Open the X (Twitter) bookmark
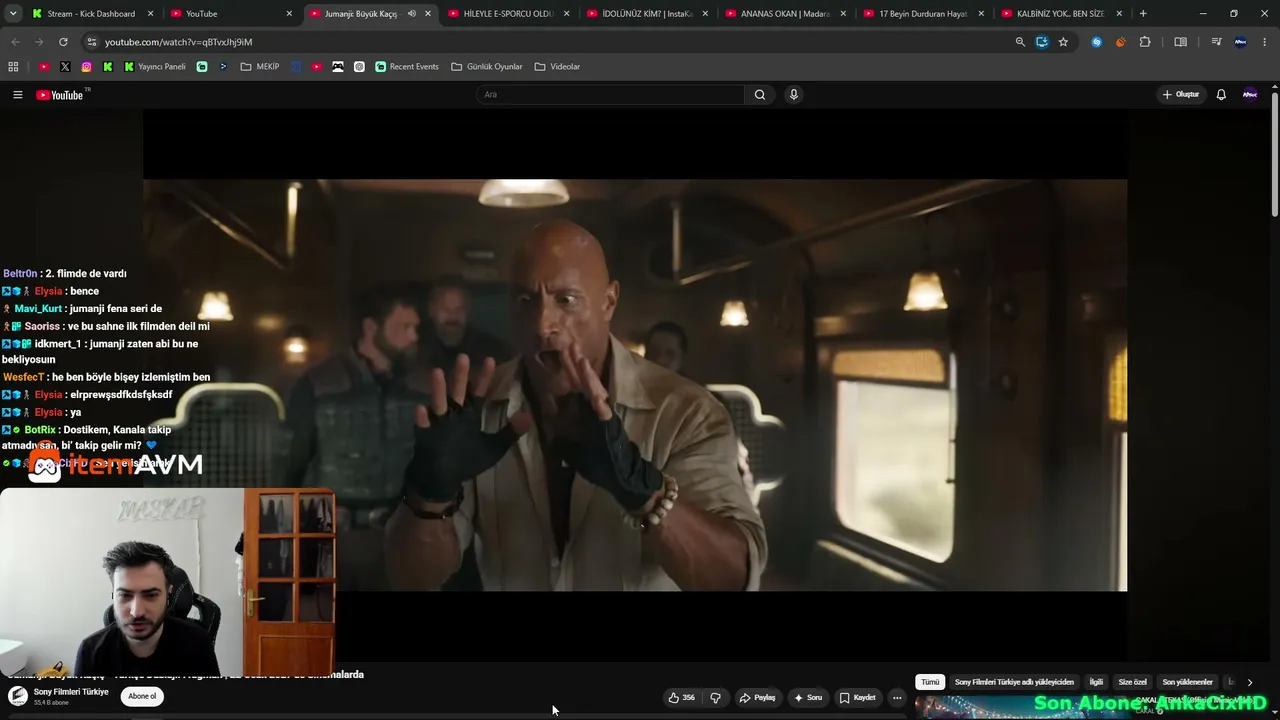The image size is (1280, 720). point(65,67)
